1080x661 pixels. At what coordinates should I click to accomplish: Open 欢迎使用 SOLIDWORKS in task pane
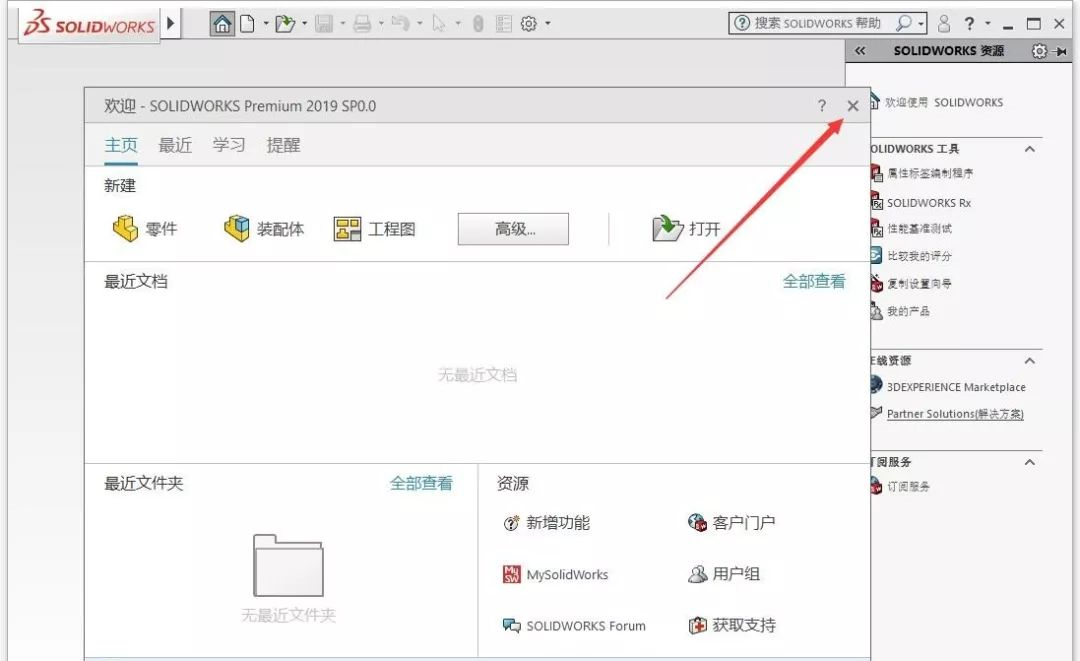click(x=944, y=103)
